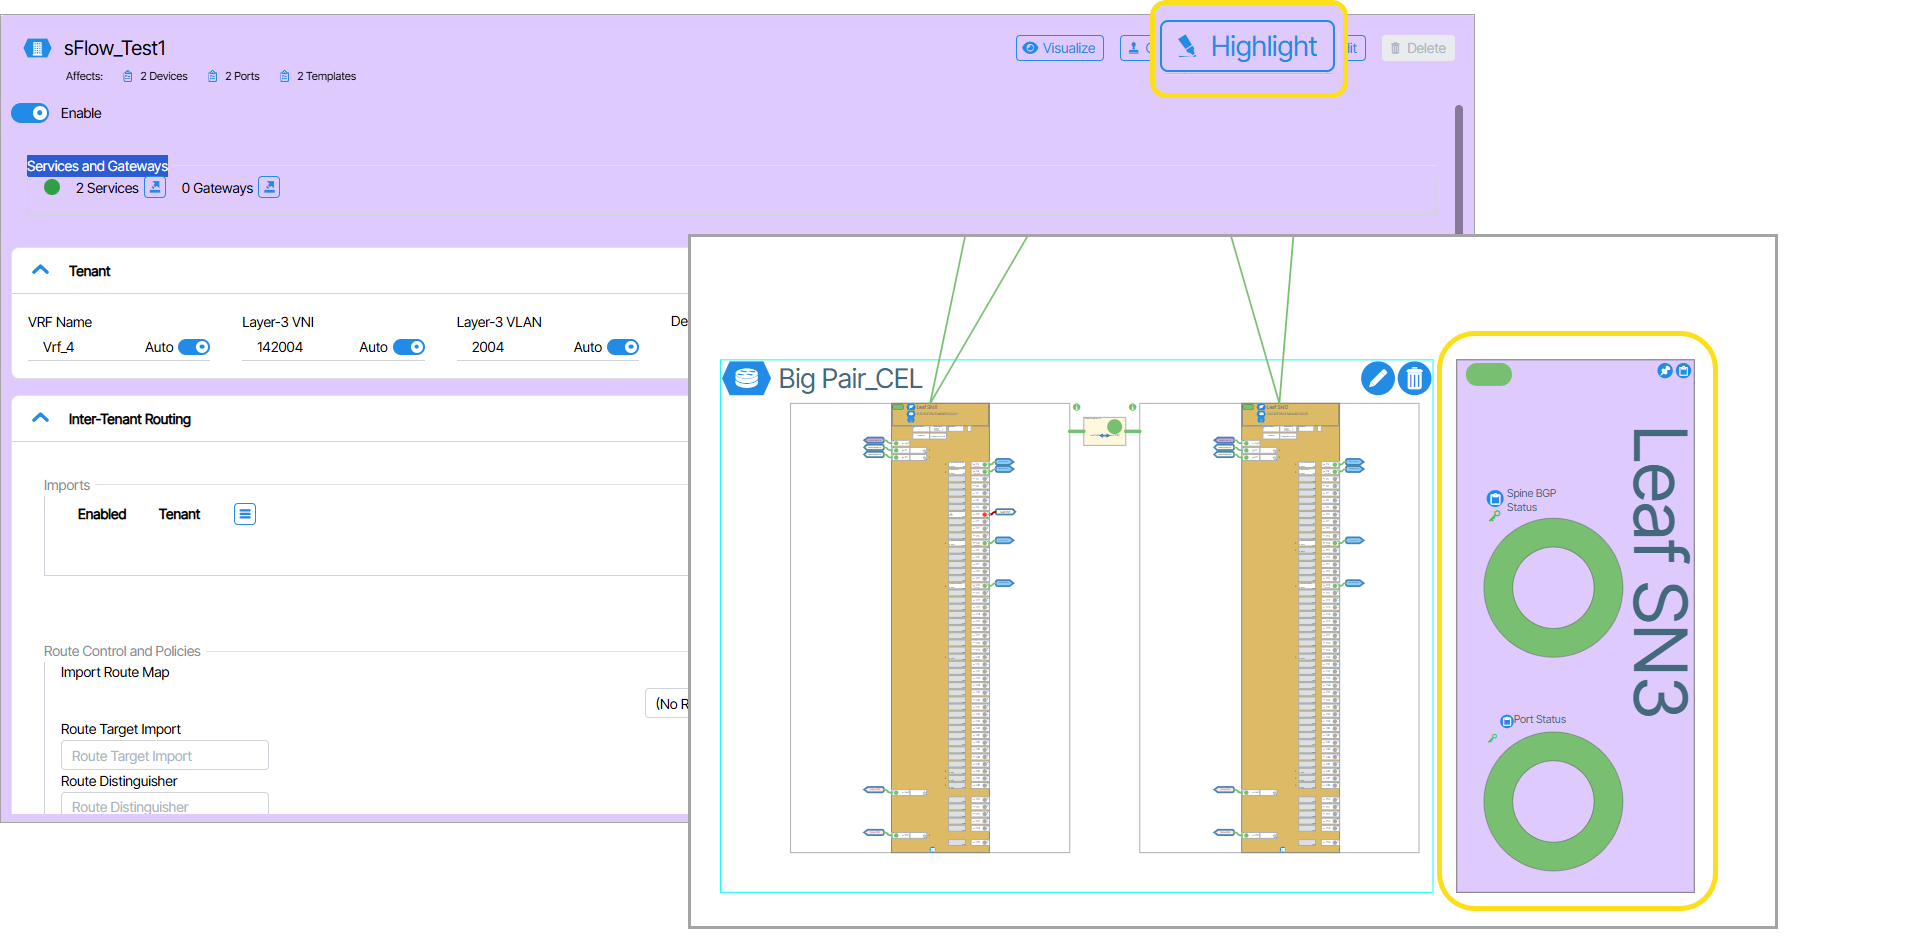The image size is (1922, 948).
Task: Click the Highlight button
Action: (1247, 47)
